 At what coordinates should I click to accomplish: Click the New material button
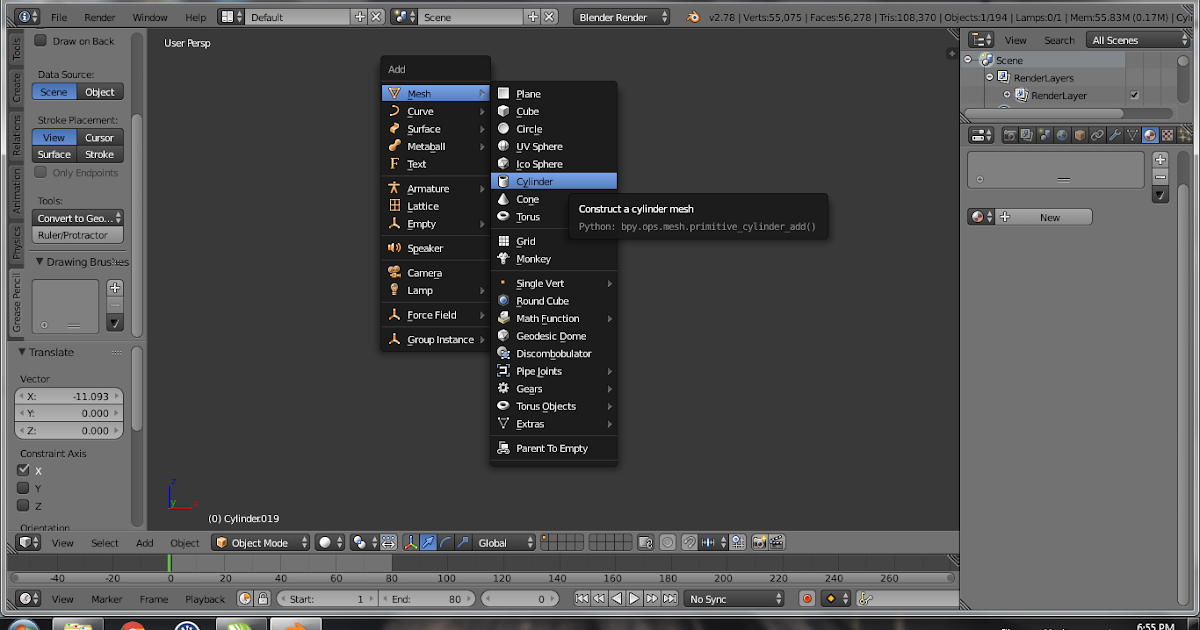tap(1042, 217)
